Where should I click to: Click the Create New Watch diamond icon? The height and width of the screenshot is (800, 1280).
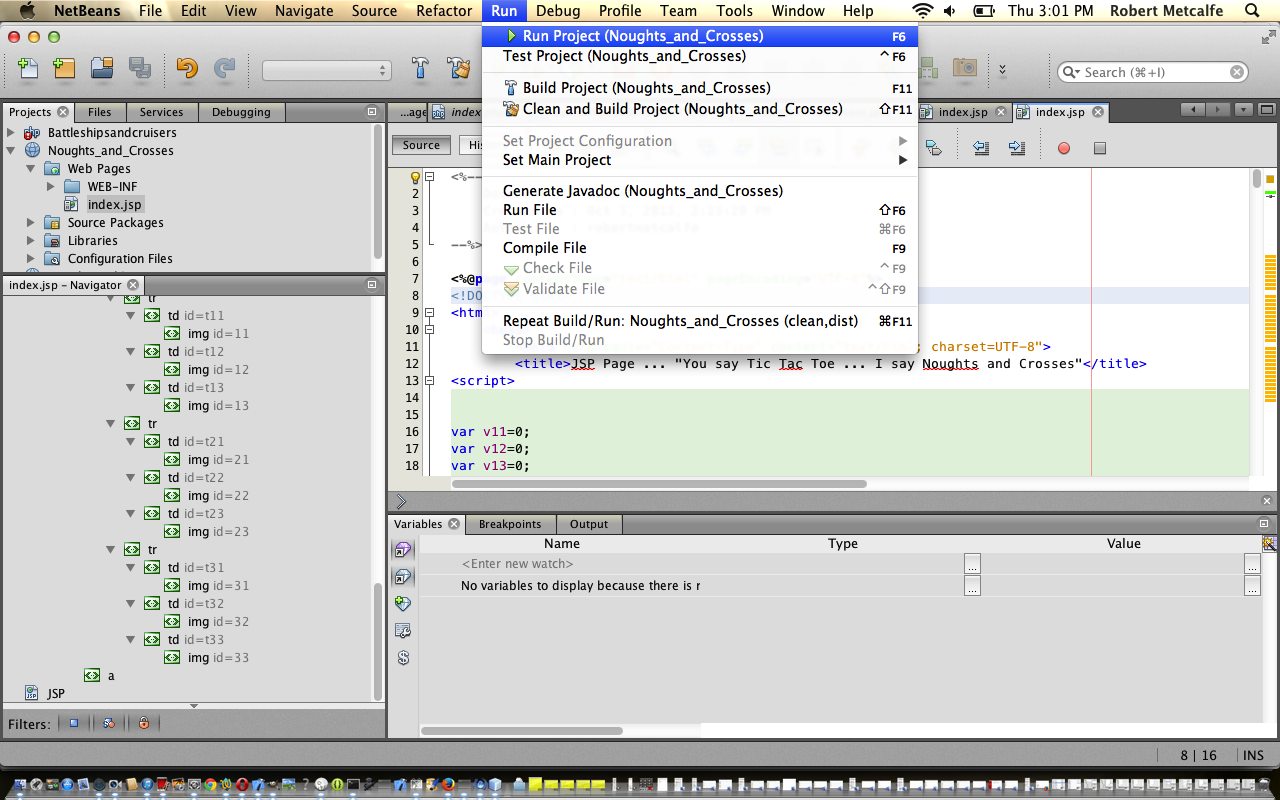403,604
